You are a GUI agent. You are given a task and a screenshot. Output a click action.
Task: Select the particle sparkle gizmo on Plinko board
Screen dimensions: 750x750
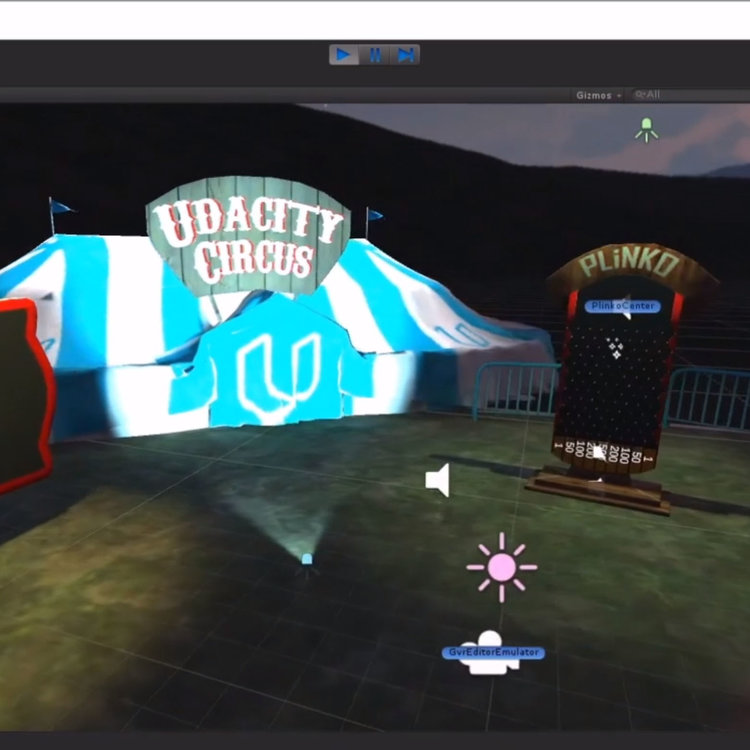(x=615, y=348)
